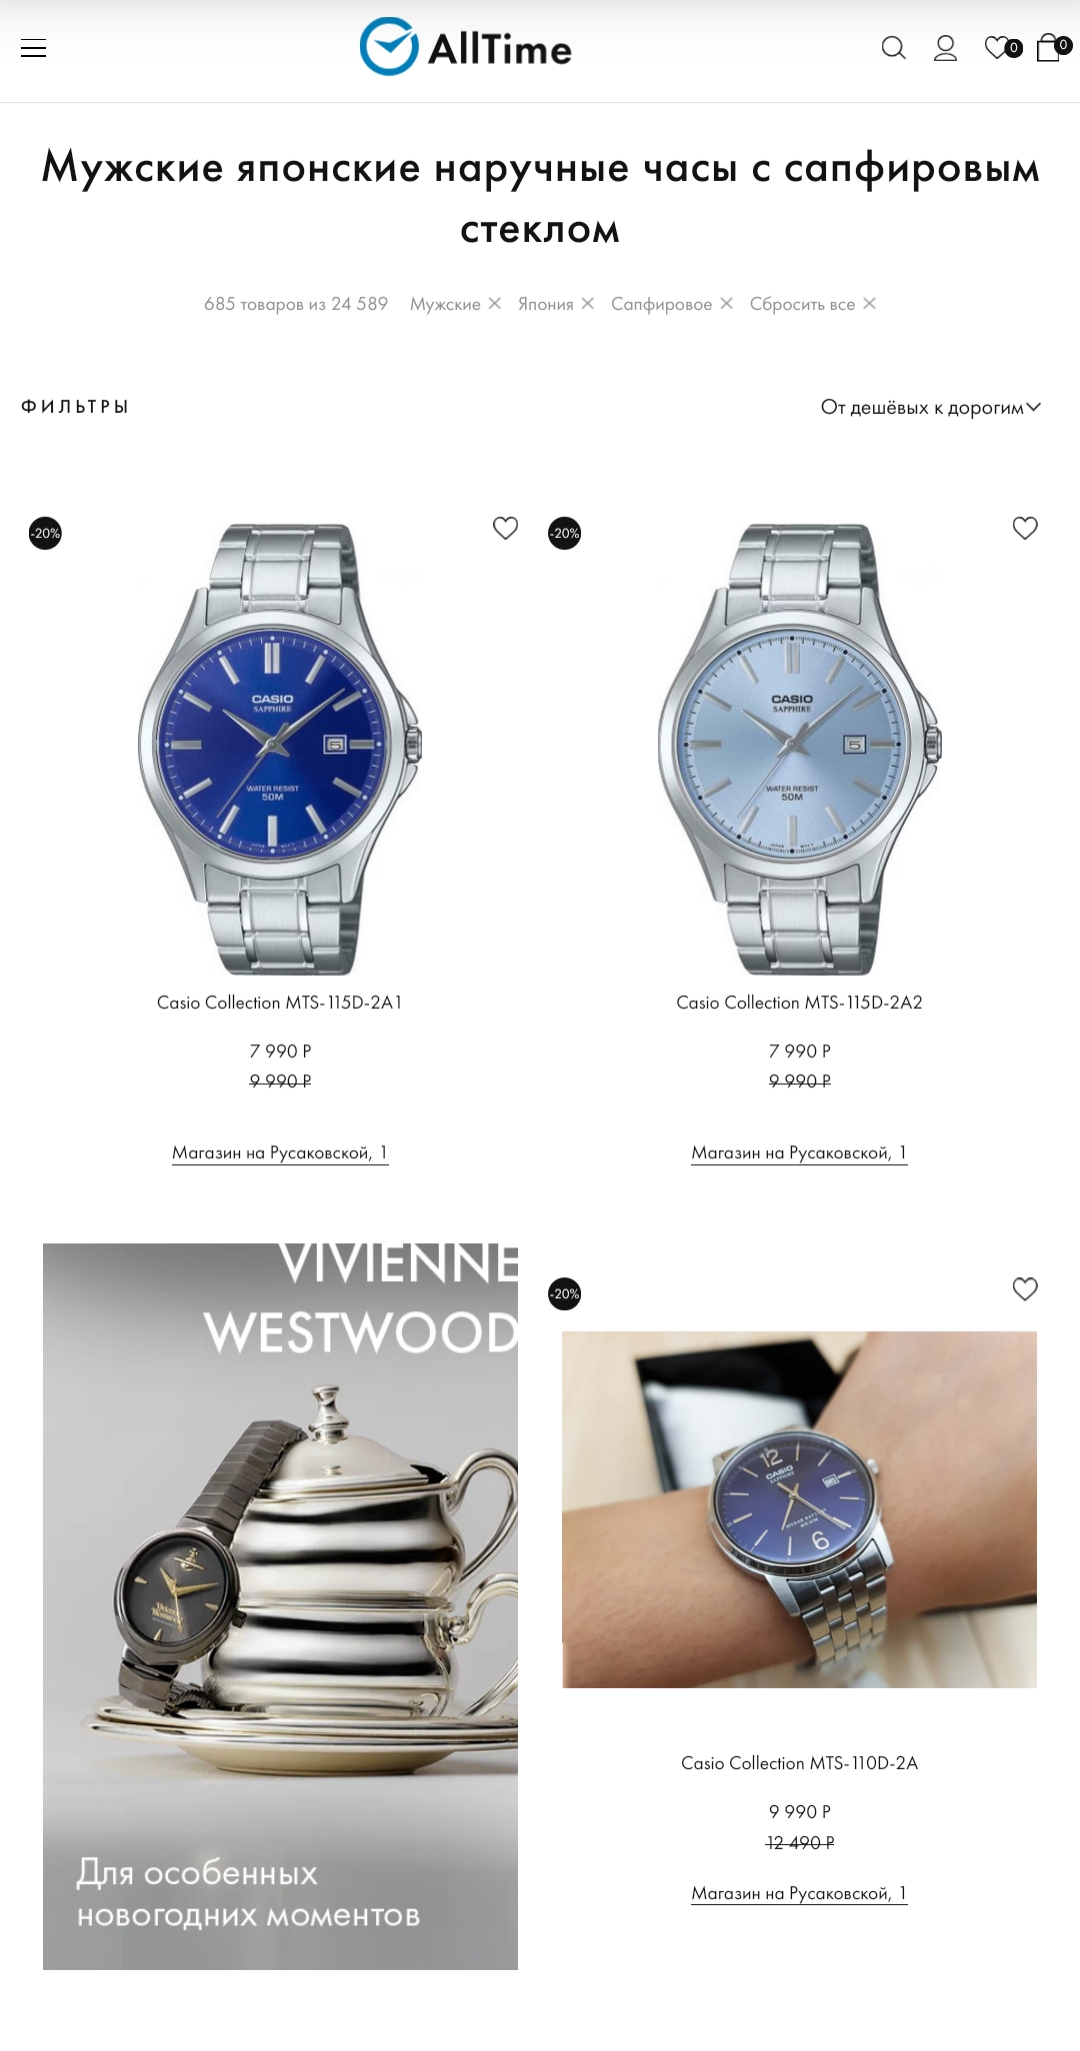Reset all filters with Сбросить все
The height and width of the screenshot is (2051, 1080).
pos(812,303)
